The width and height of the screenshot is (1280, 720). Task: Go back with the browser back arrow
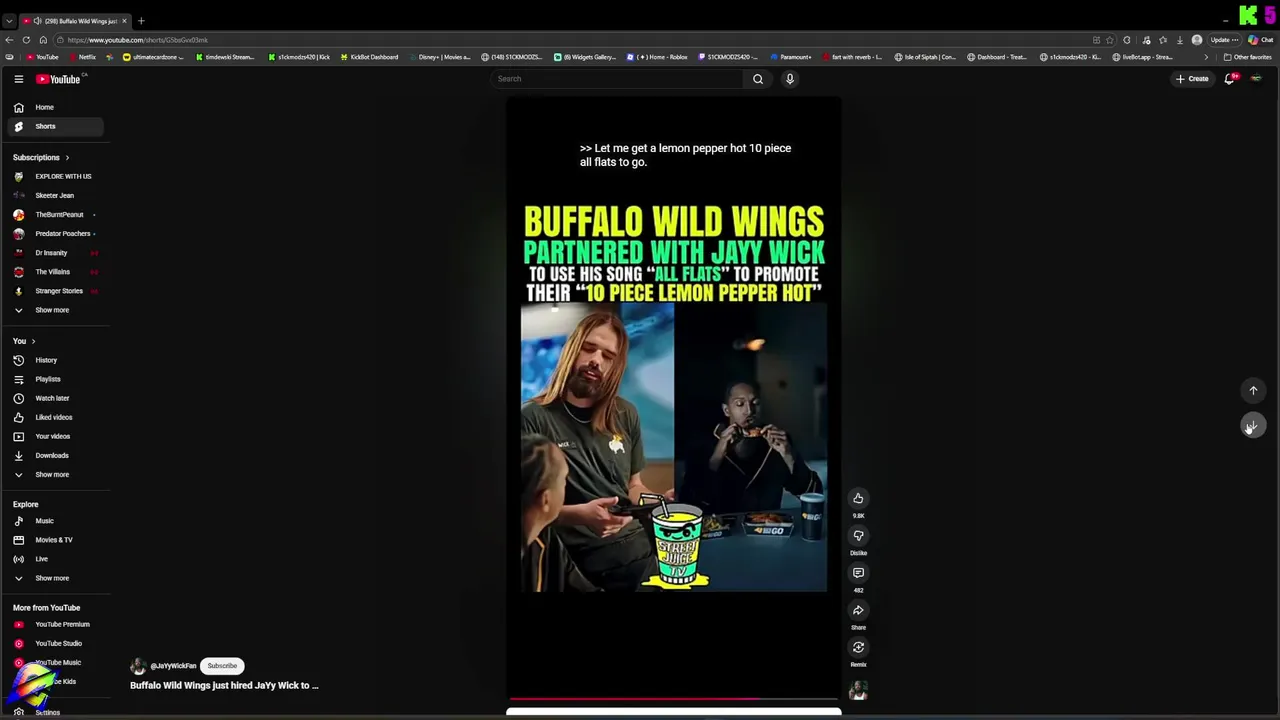pos(9,40)
